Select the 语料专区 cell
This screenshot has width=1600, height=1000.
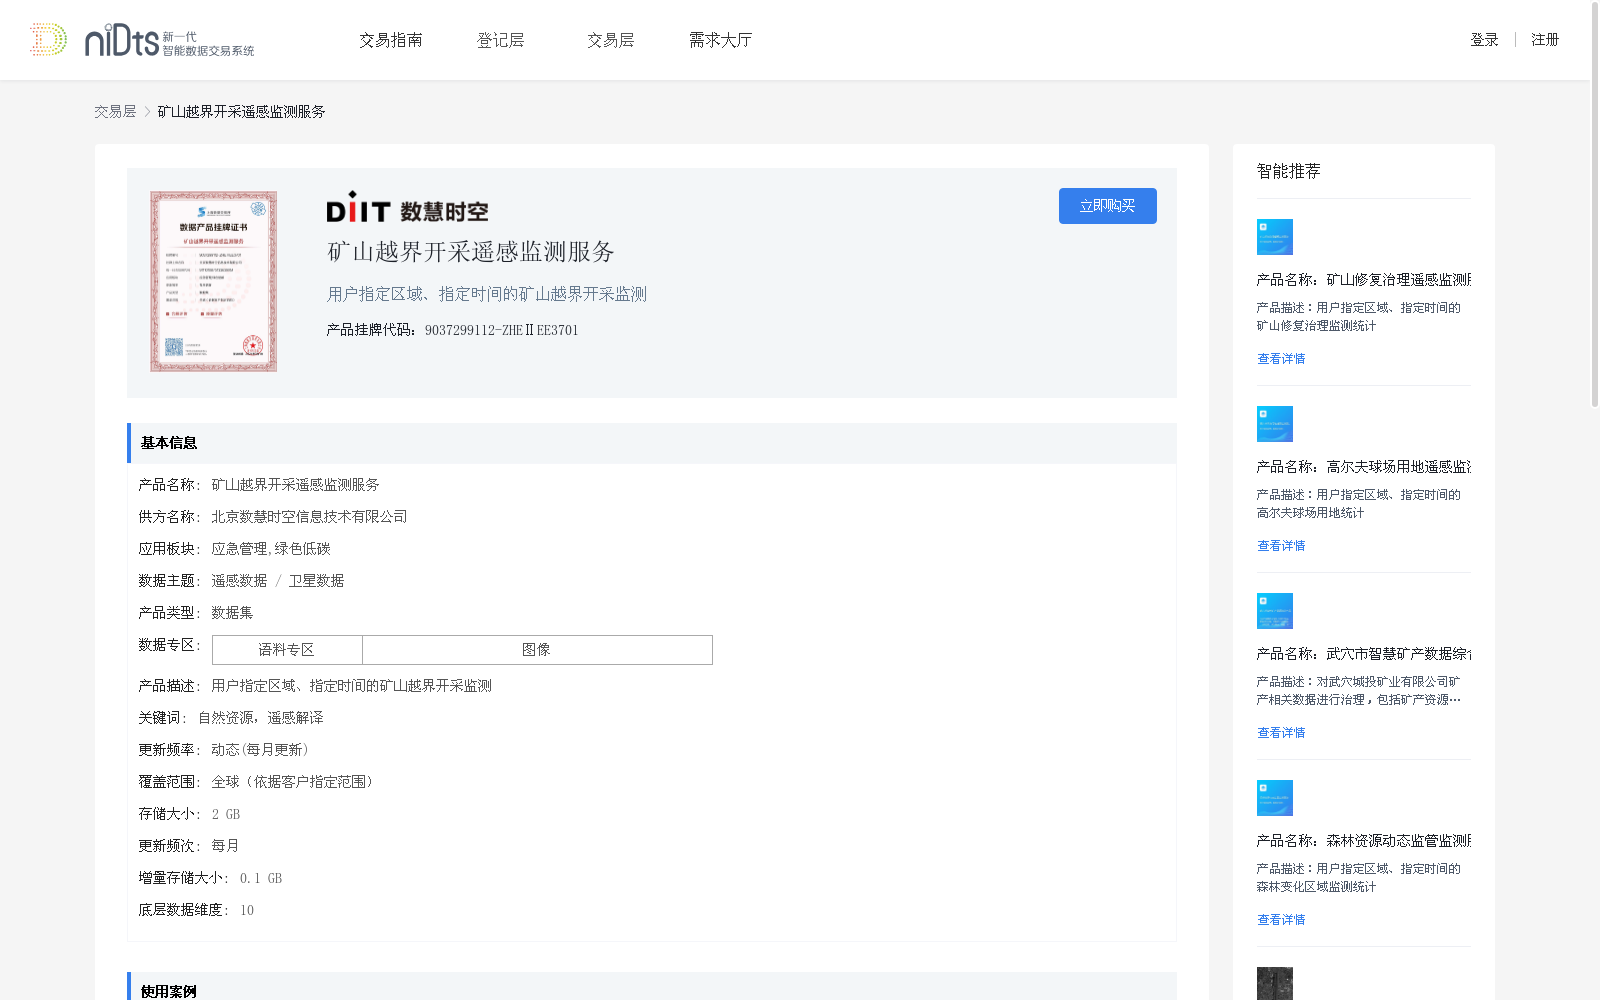coord(287,650)
